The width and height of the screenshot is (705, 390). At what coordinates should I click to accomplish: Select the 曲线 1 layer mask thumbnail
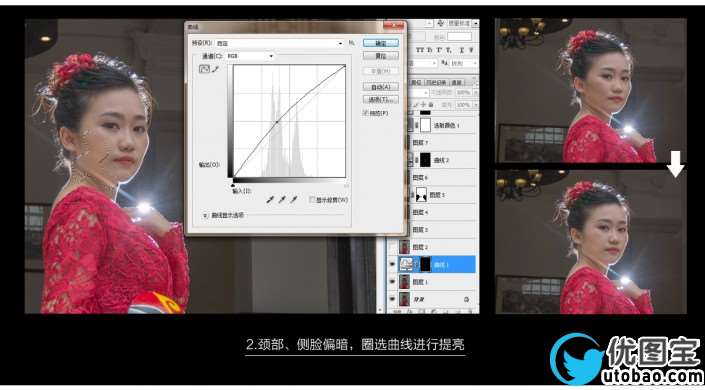pos(424,264)
